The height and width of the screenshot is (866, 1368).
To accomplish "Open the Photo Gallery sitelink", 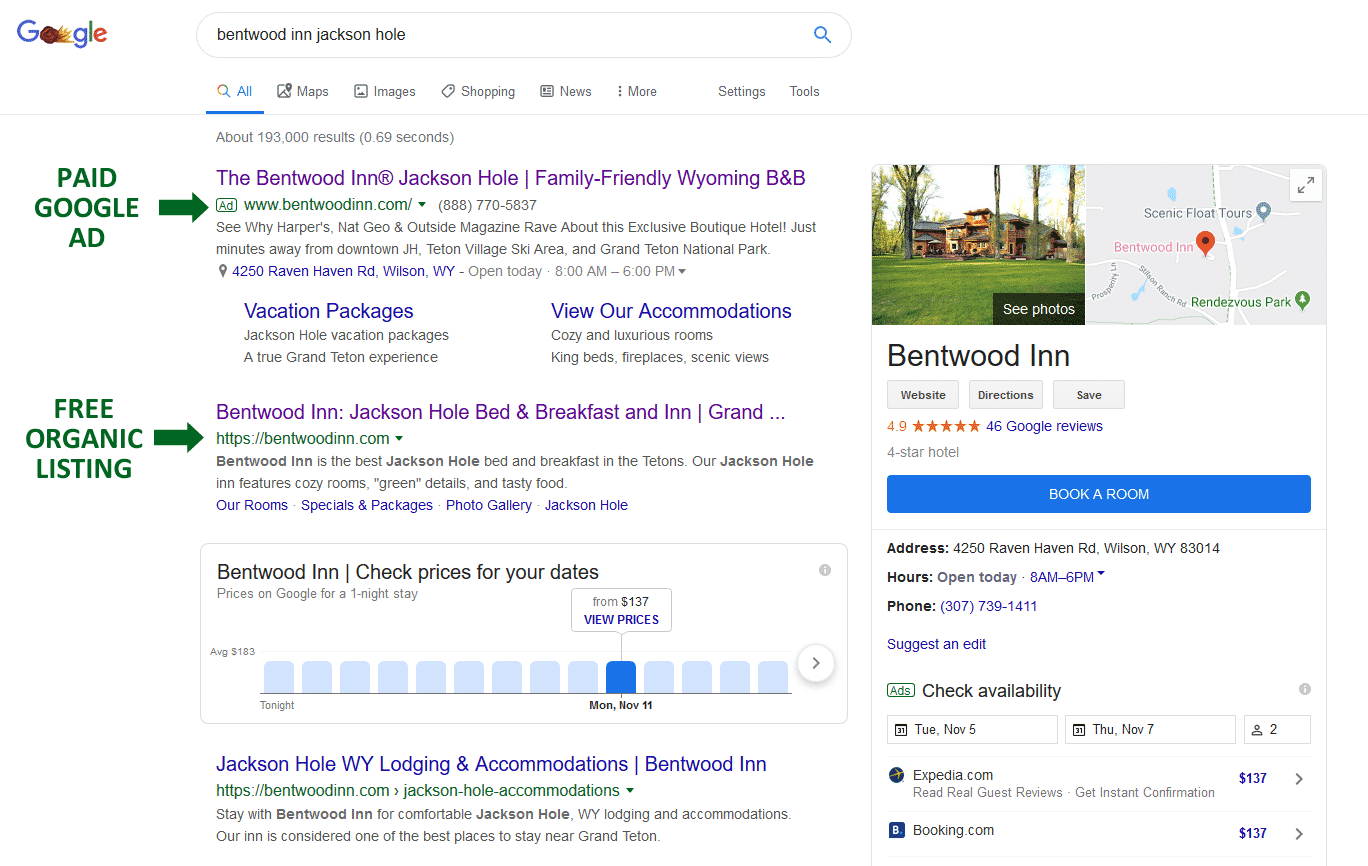I will point(489,505).
